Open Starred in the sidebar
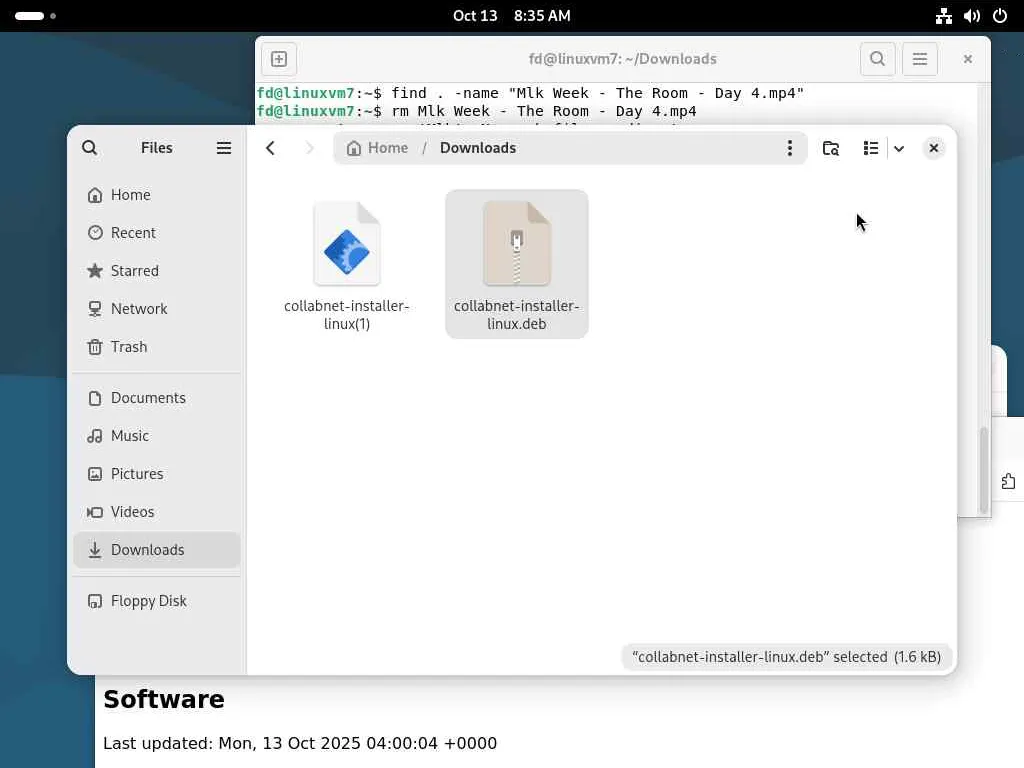This screenshot has width=1024, height=768. pyautogui.click(x=157, y=270)
